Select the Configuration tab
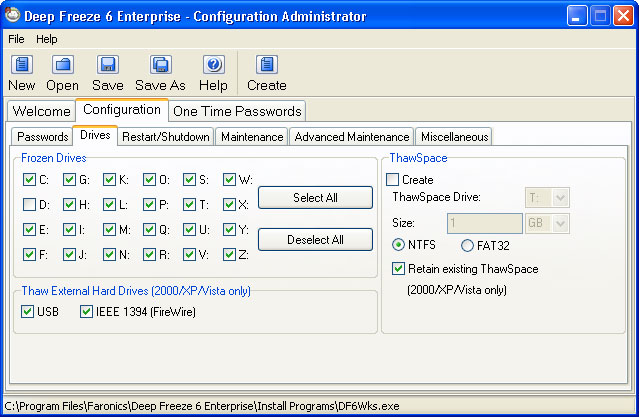This screenshot has height=417, width=639. tap(122, 110)
